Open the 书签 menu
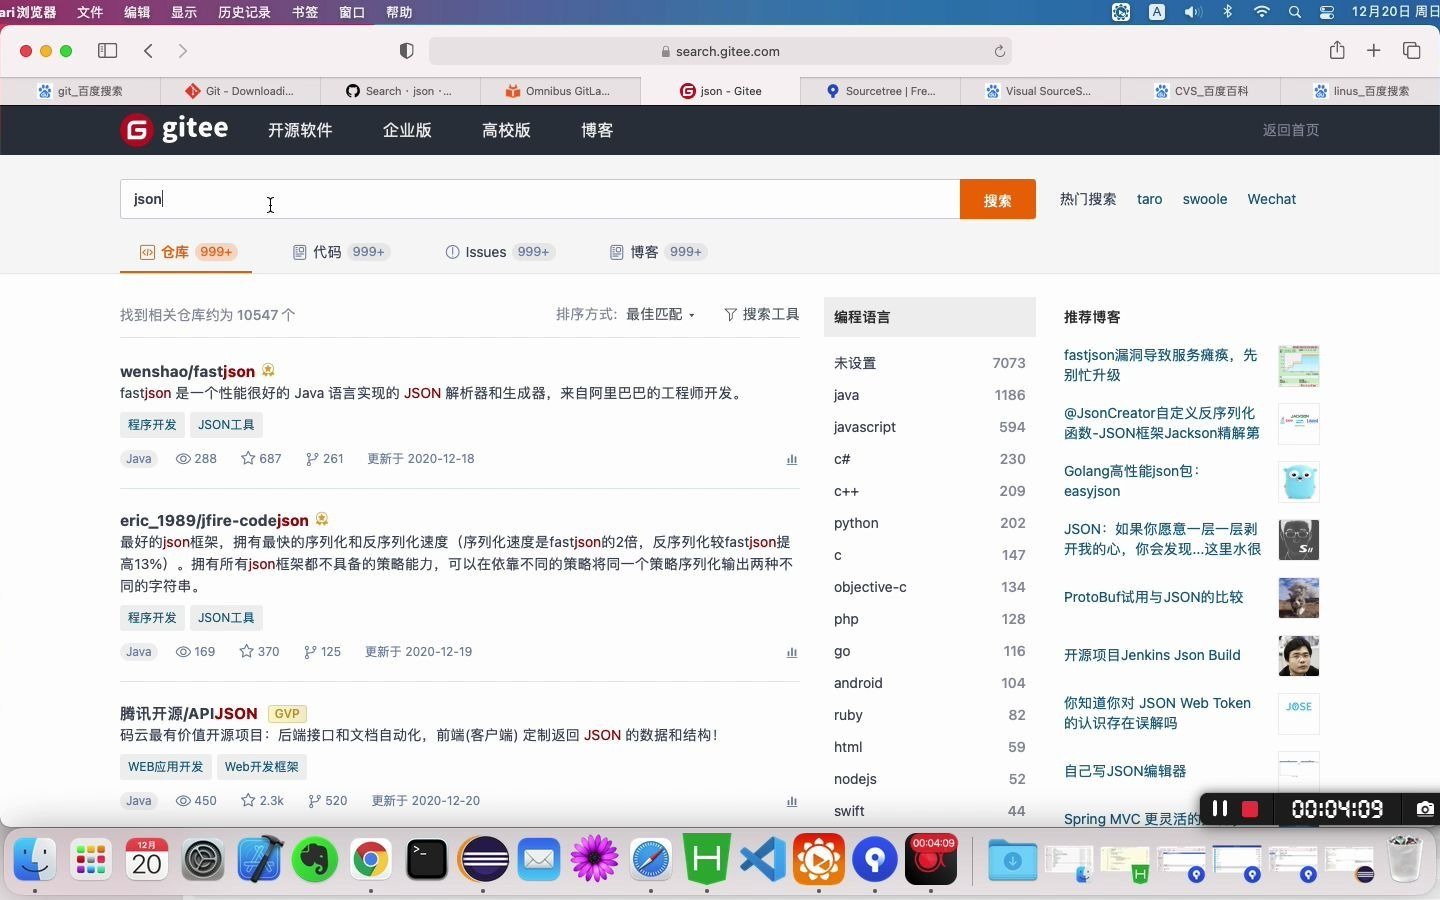 pos(305,12)
